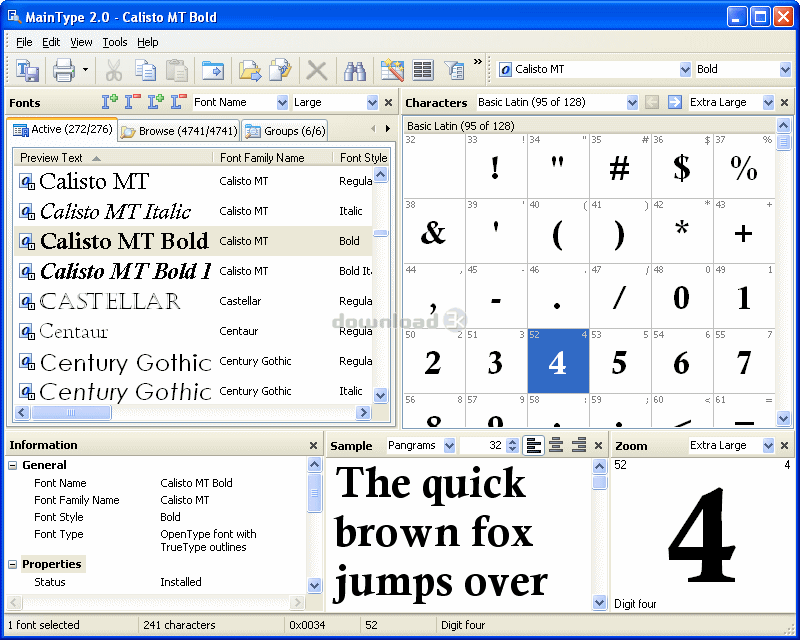Image resolution: width=800 pixels, height=640 pixels.
Task: Click the sample size field showing 32
Action: click(483, 446)
